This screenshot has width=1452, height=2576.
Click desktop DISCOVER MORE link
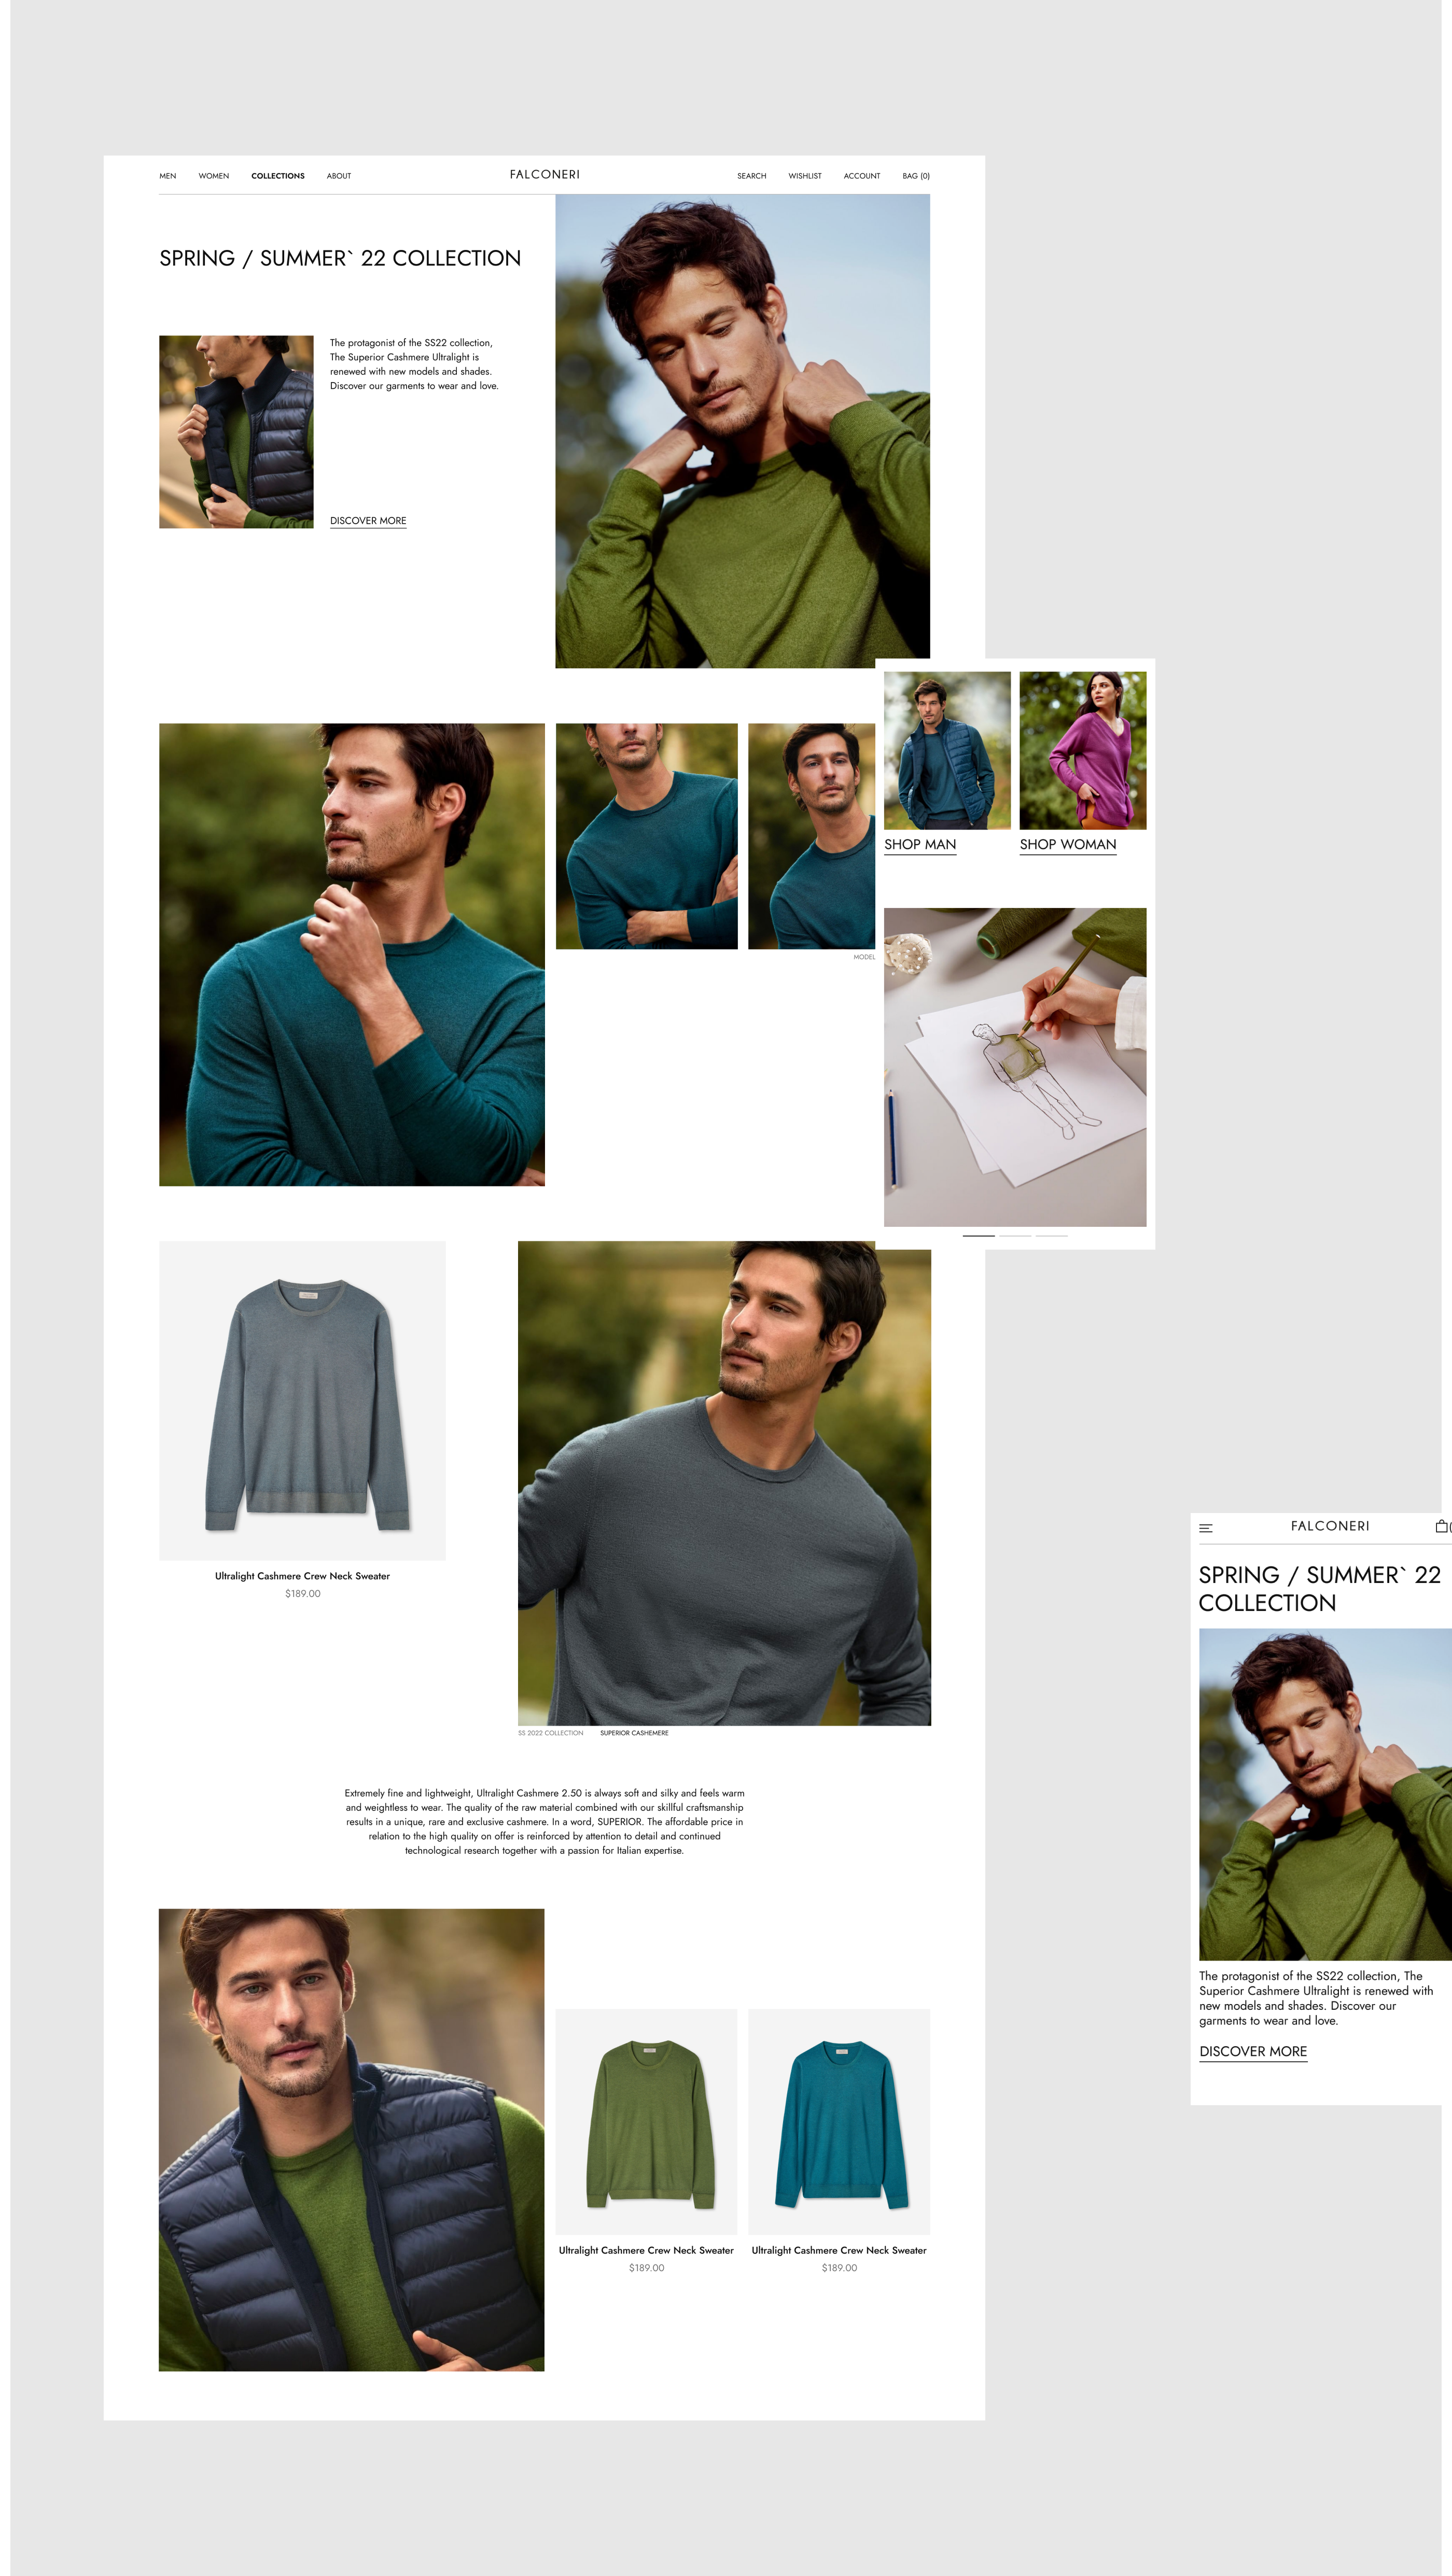coord(368,521)
